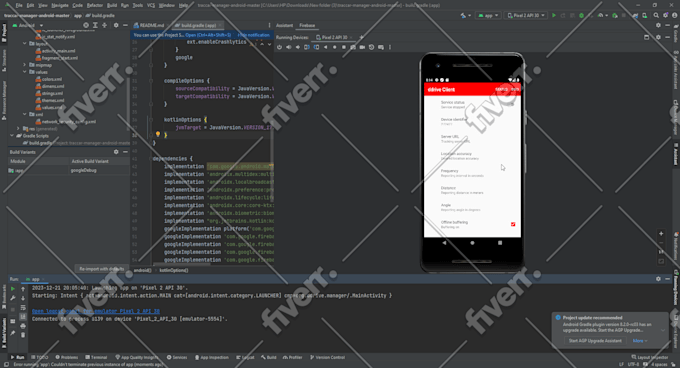Open Project panel gear options
Image resolution: width=680 pixels, height=368 pixels.
click(x=116, y=26)
